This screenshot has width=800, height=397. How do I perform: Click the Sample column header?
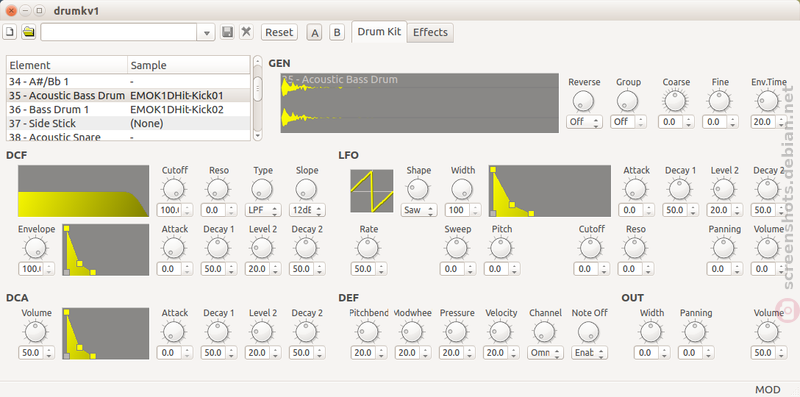189,65
